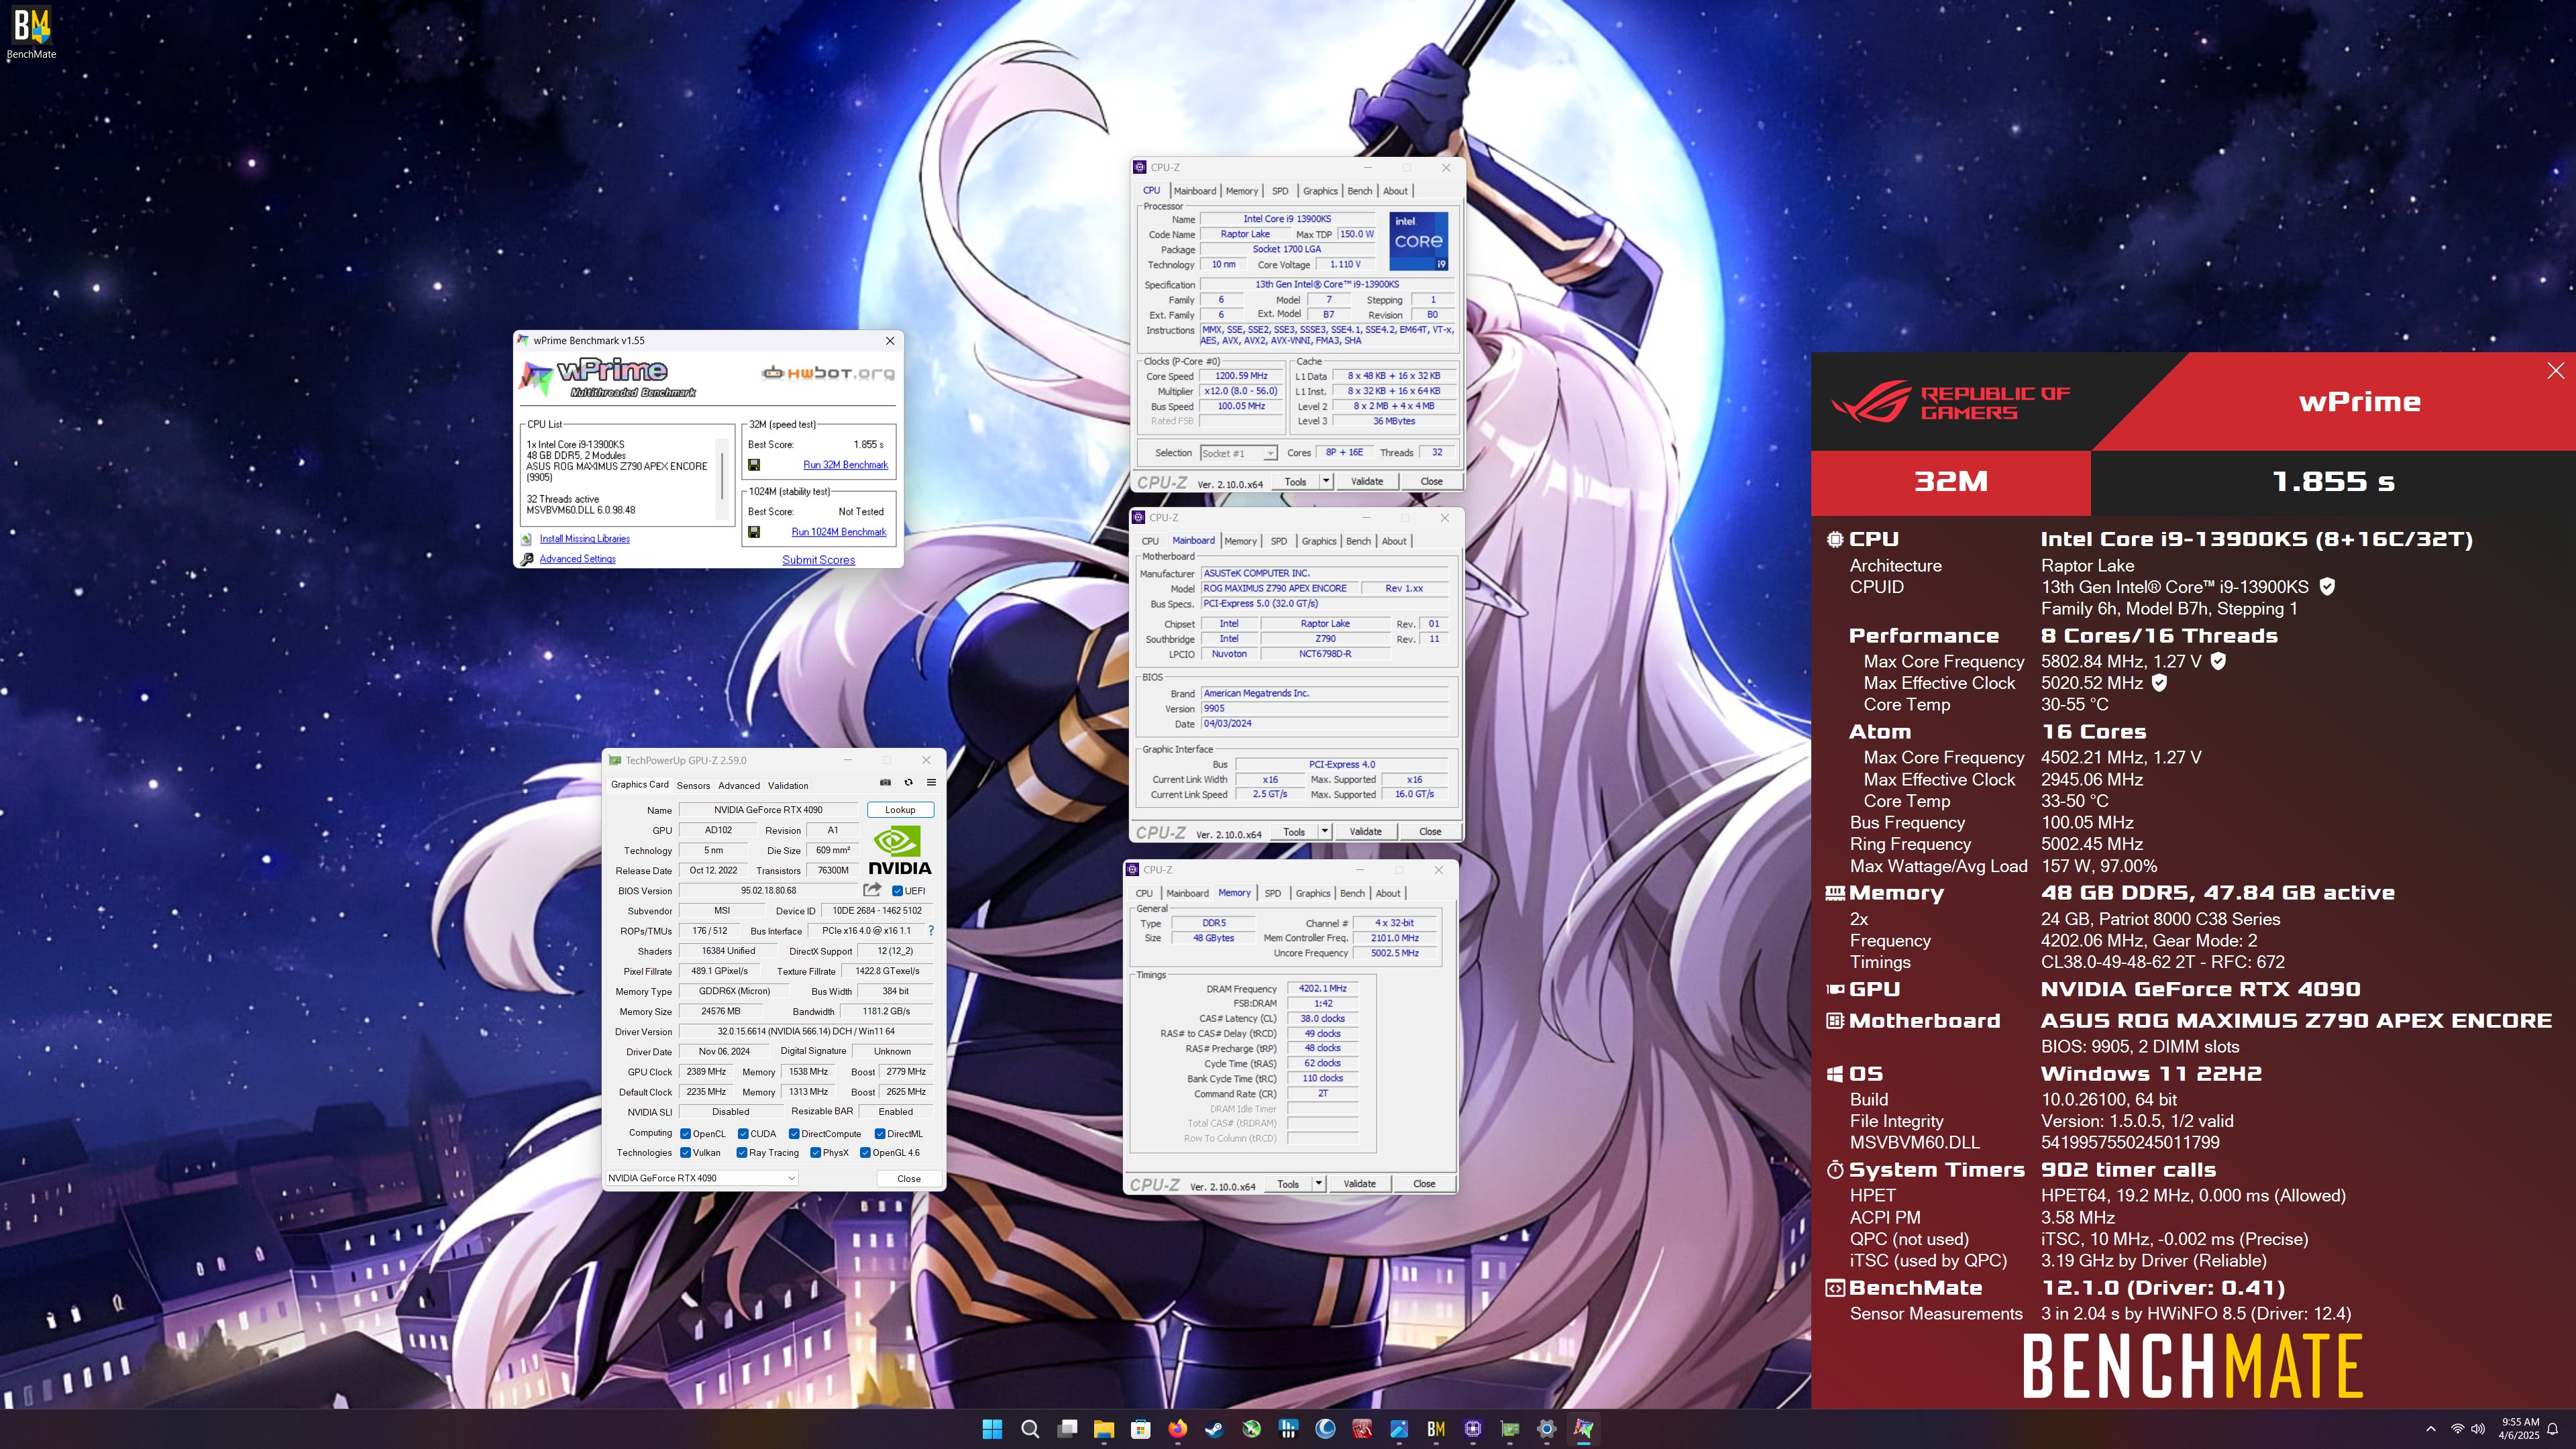The height and width of the screenshot is (1449, 2576).
Task: Open taskbar Search
Action: pos(1030,1429)
